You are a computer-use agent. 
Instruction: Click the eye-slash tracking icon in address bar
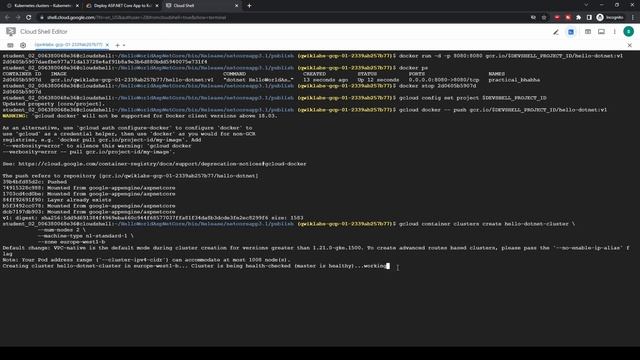pyautogui.click(x=533, y=18)
